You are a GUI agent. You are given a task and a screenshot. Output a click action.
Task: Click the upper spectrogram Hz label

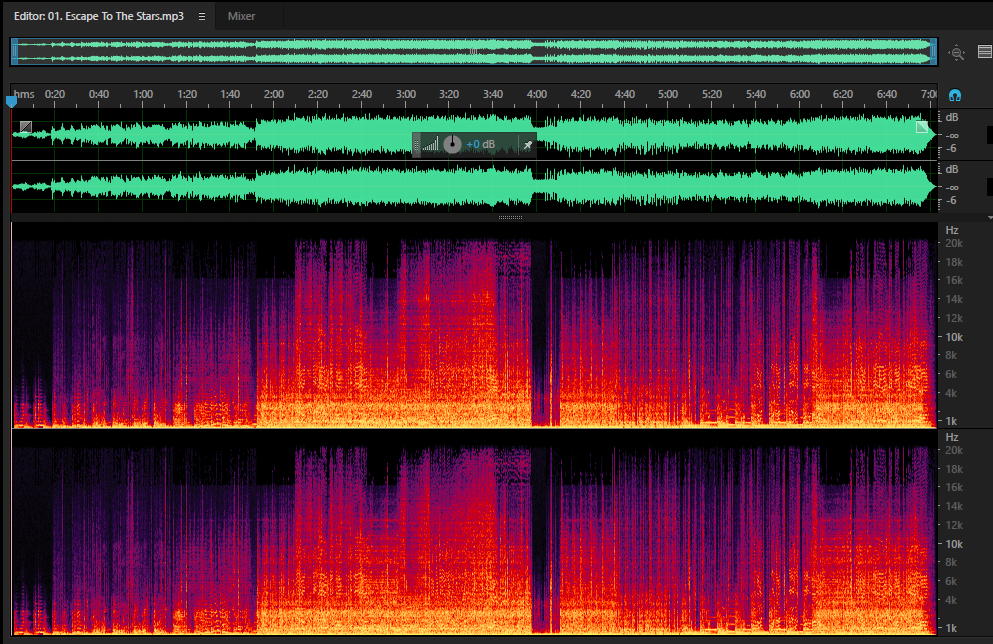952,230
